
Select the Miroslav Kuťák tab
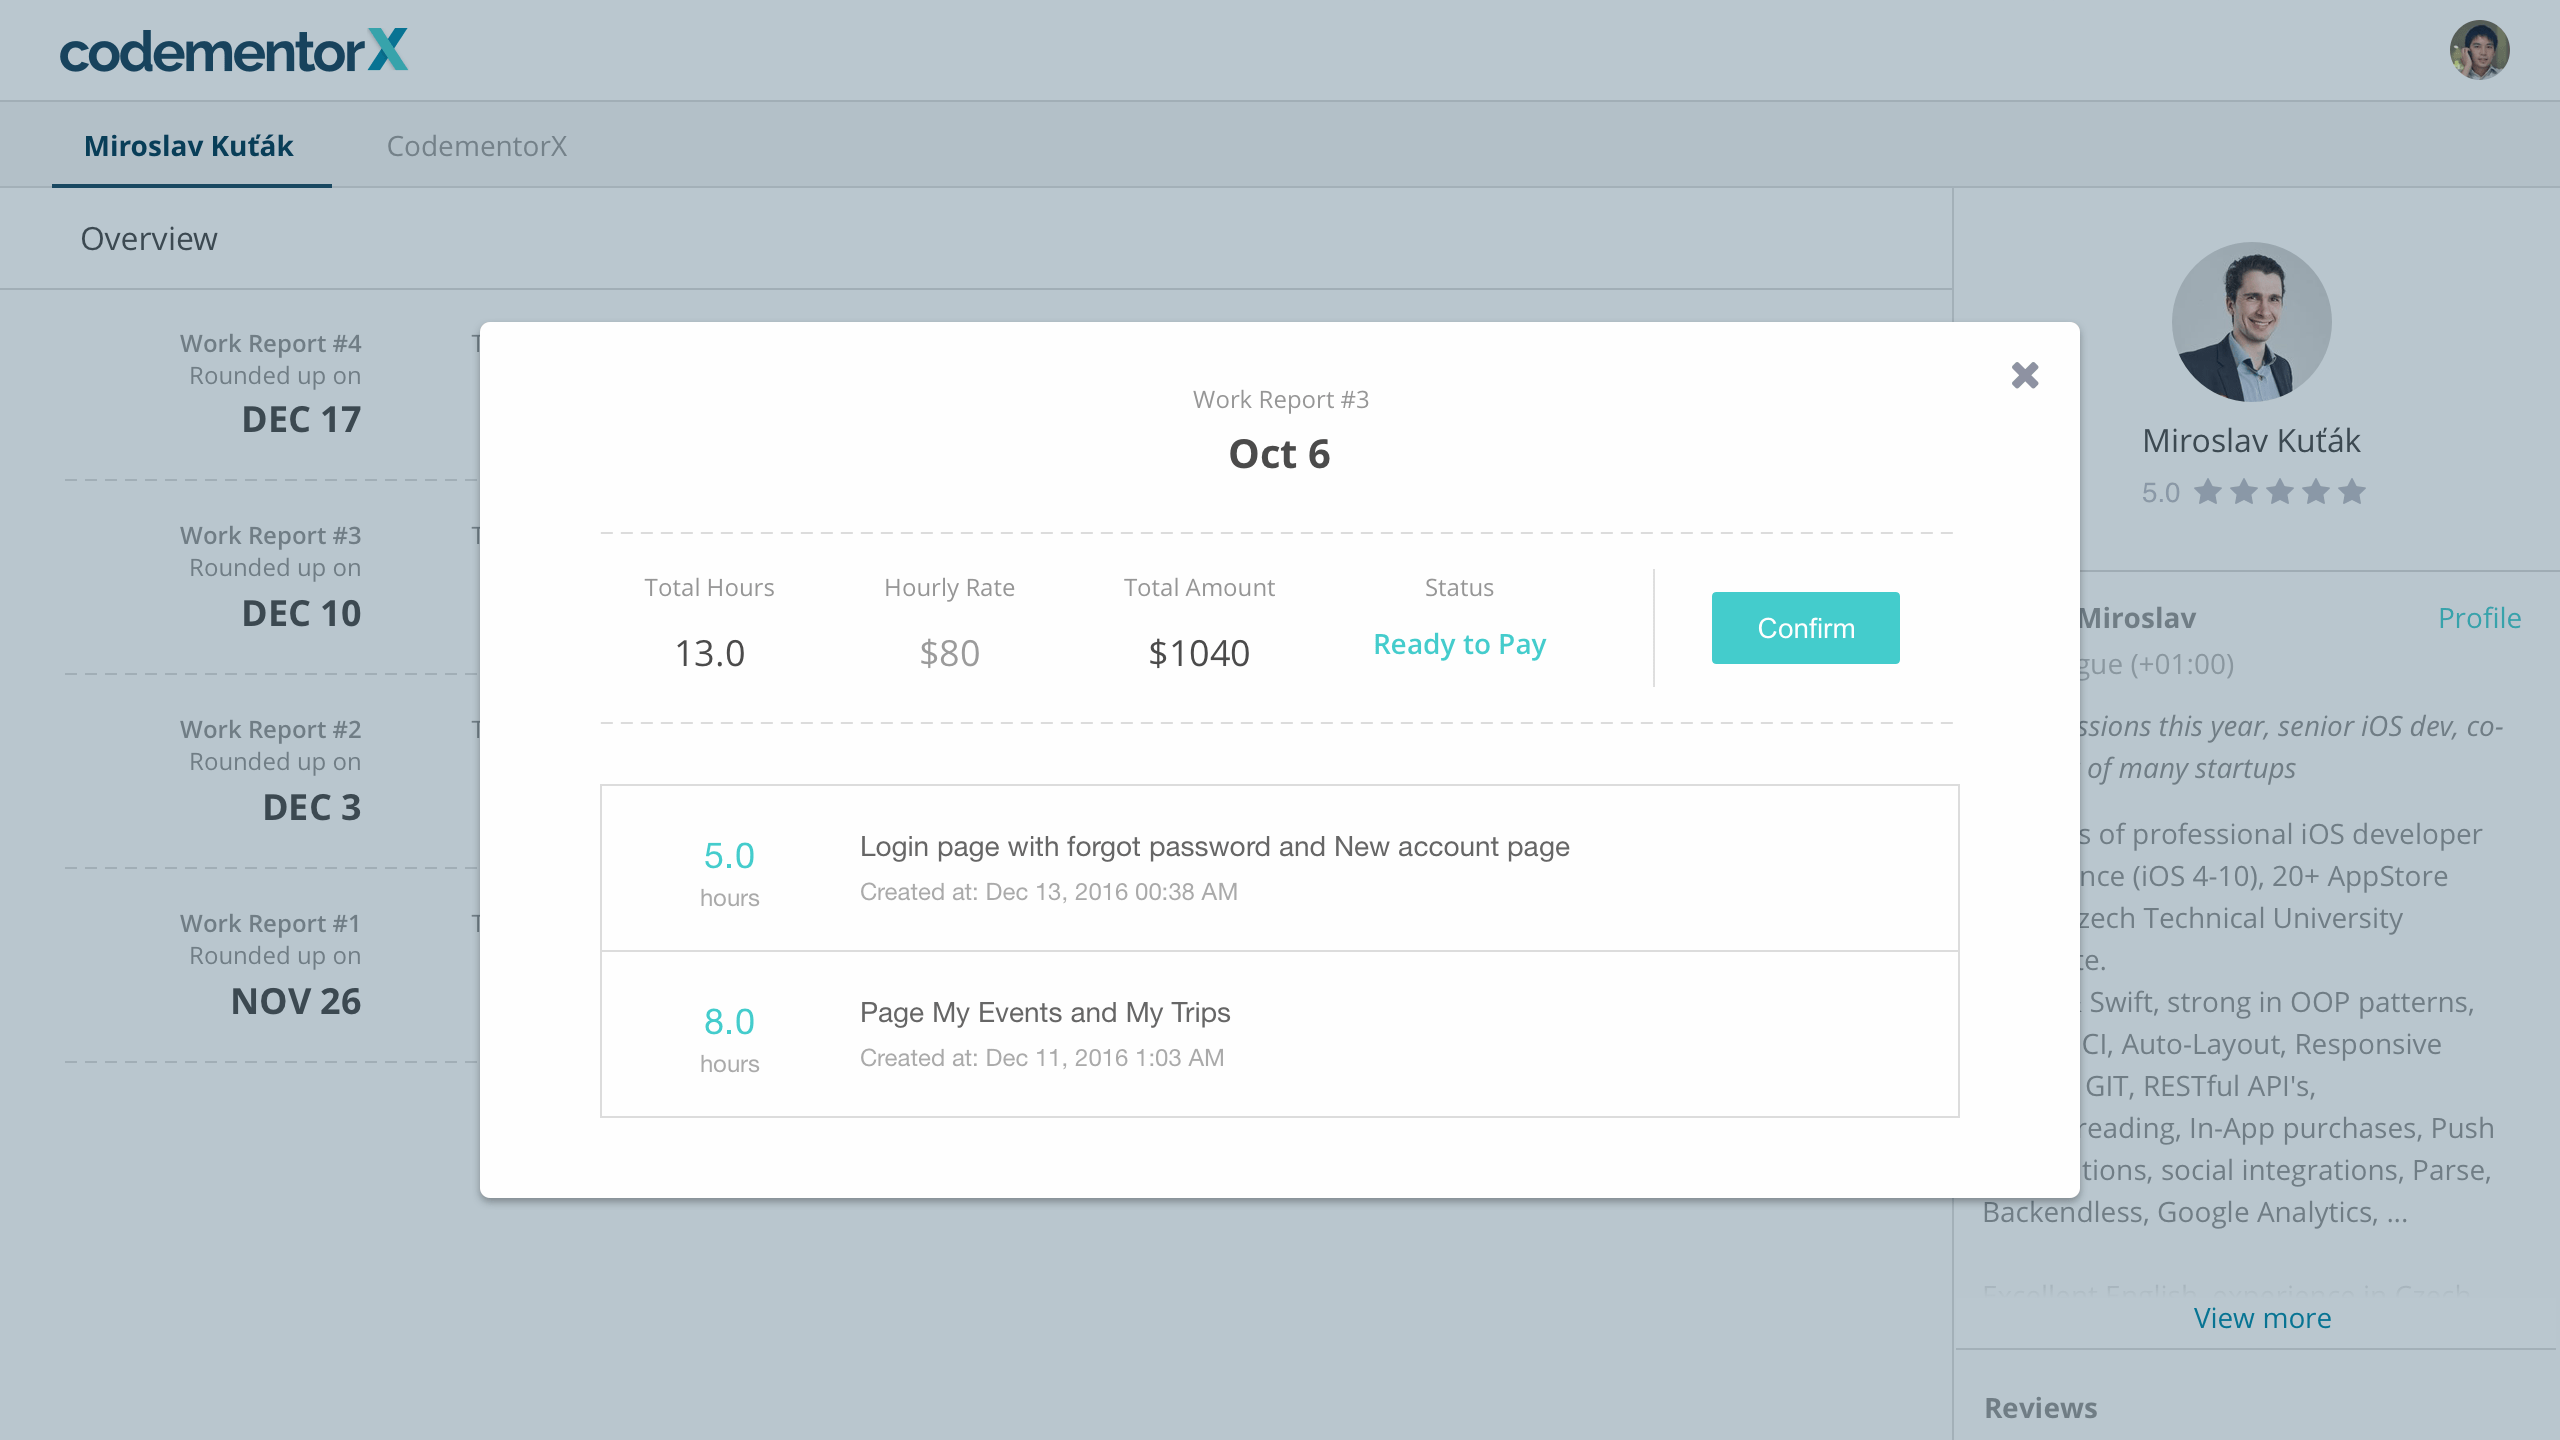[189, 146]
